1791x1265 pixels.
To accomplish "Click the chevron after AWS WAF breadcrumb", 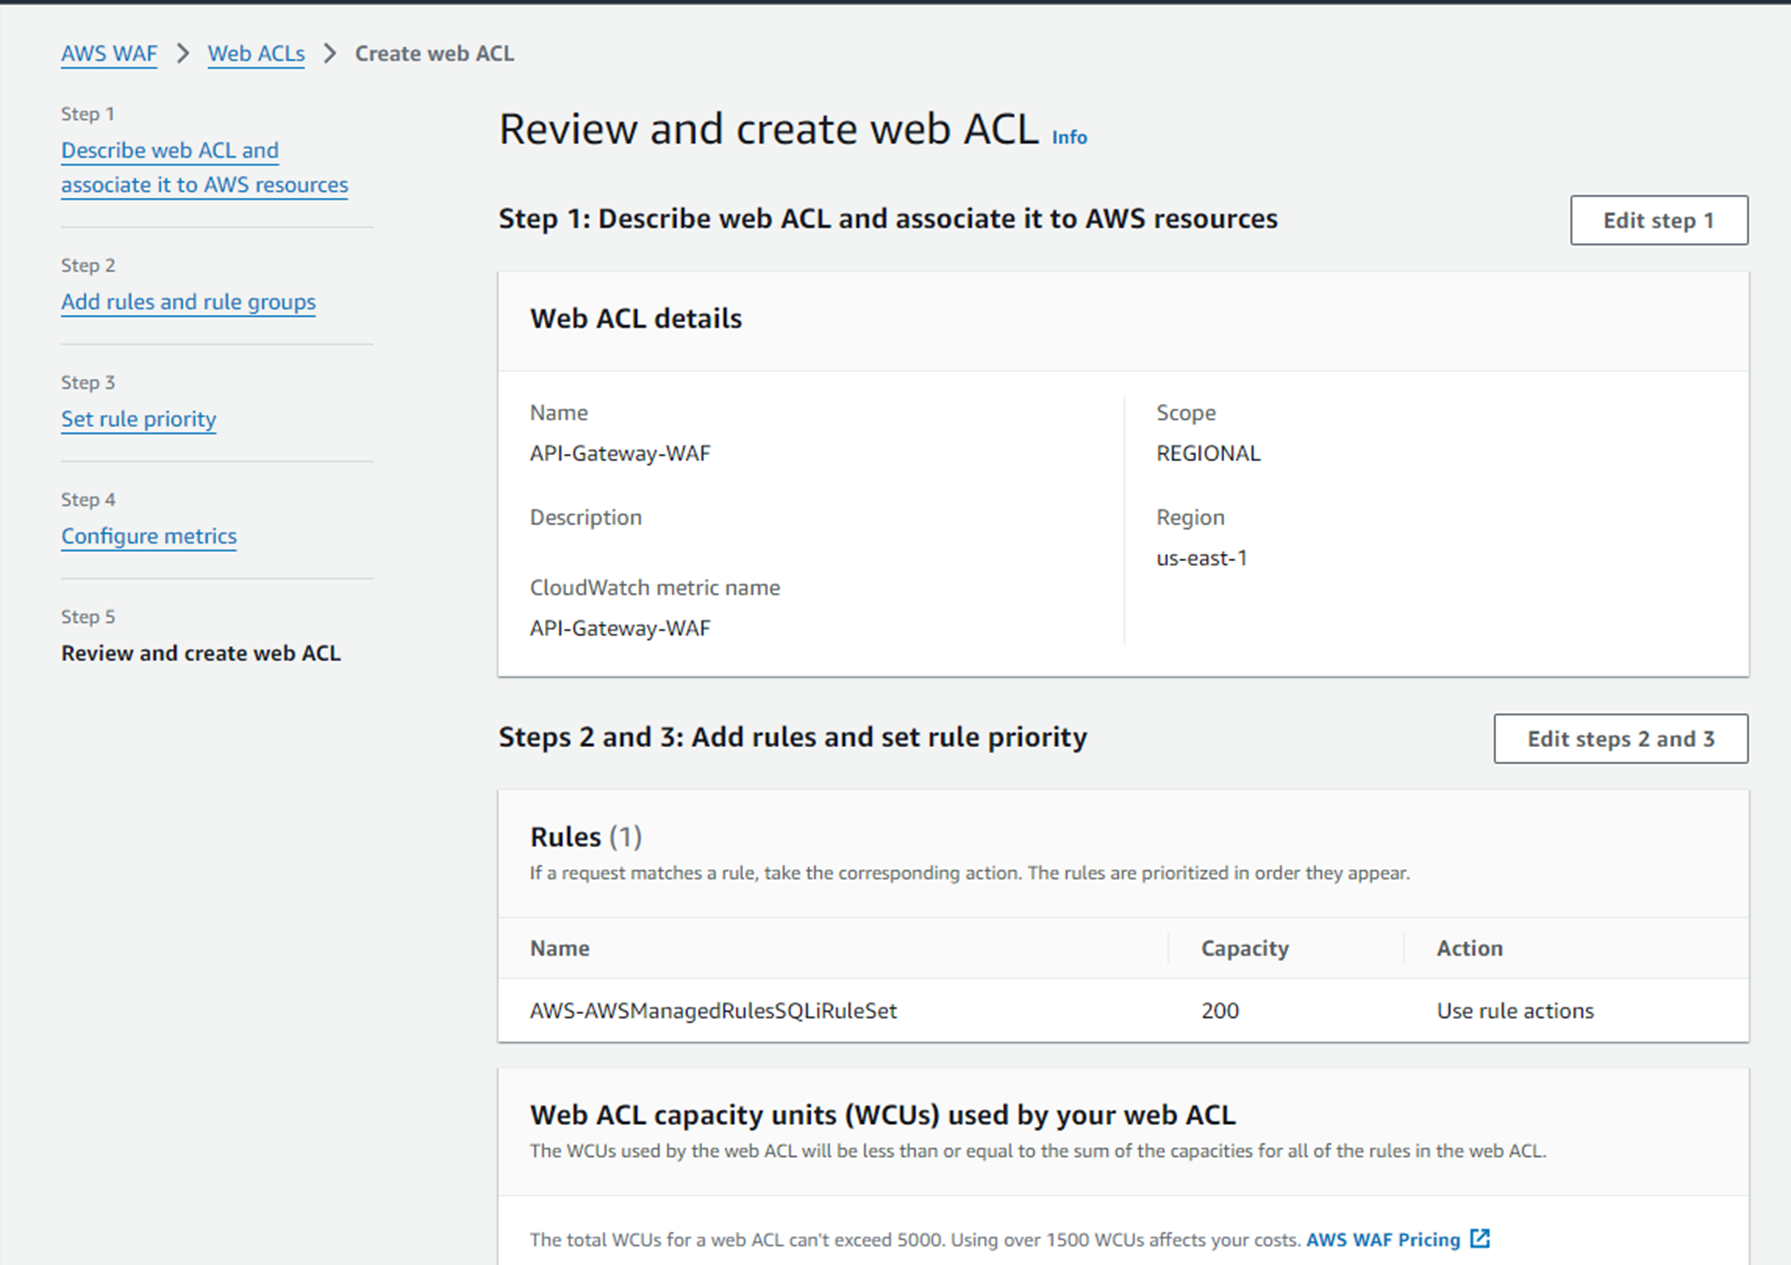I will pyautogui.click(x=183, y=54).
